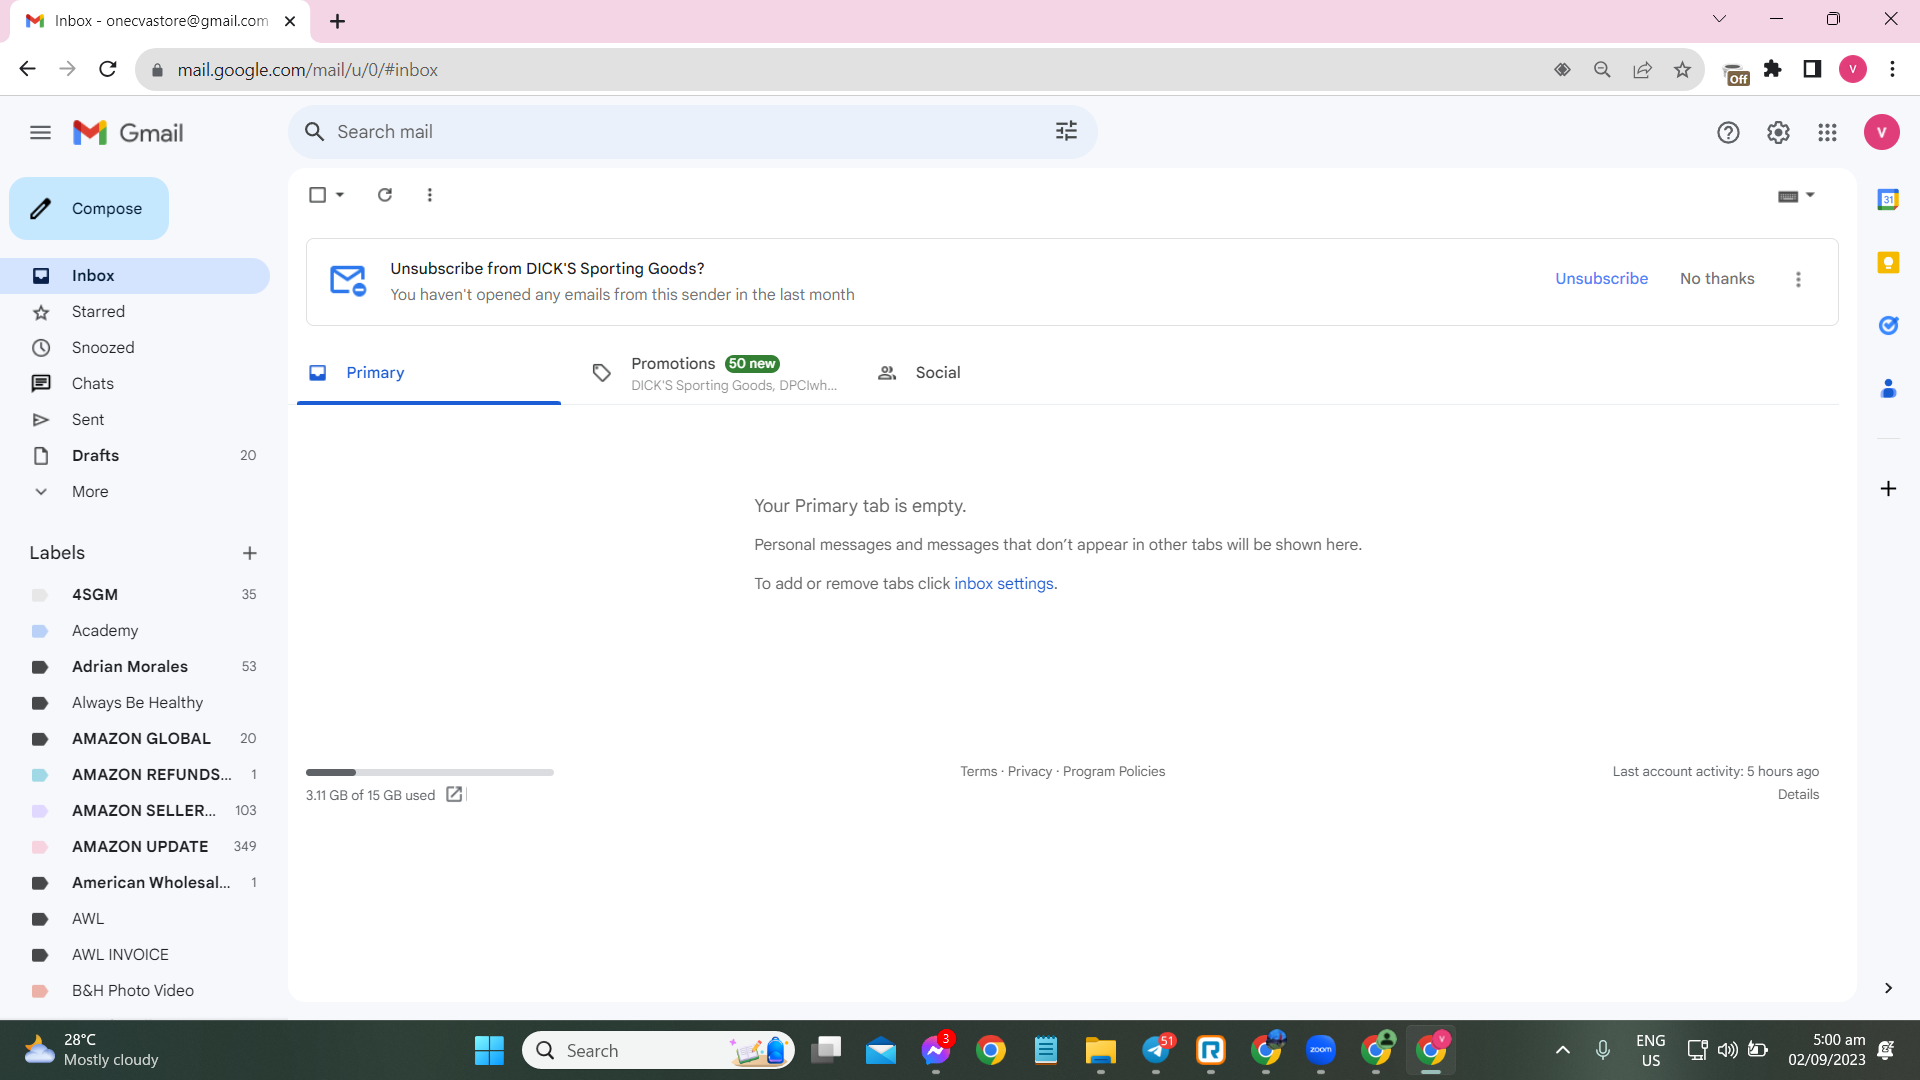This screenshot has width=1920, height=1080.
Task: Open browser tab search dropdown arrow
Action: click(x=1719, y=19)
